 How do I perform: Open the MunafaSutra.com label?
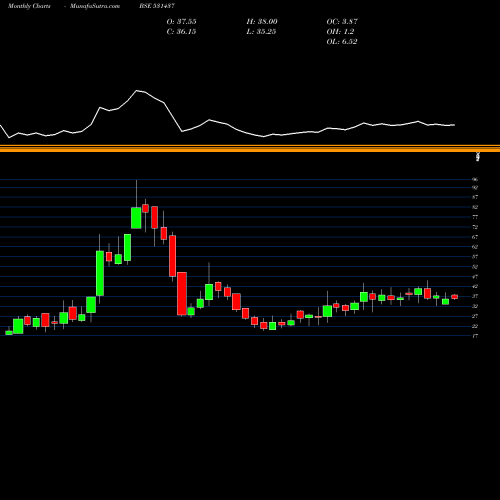click(95, 6)
